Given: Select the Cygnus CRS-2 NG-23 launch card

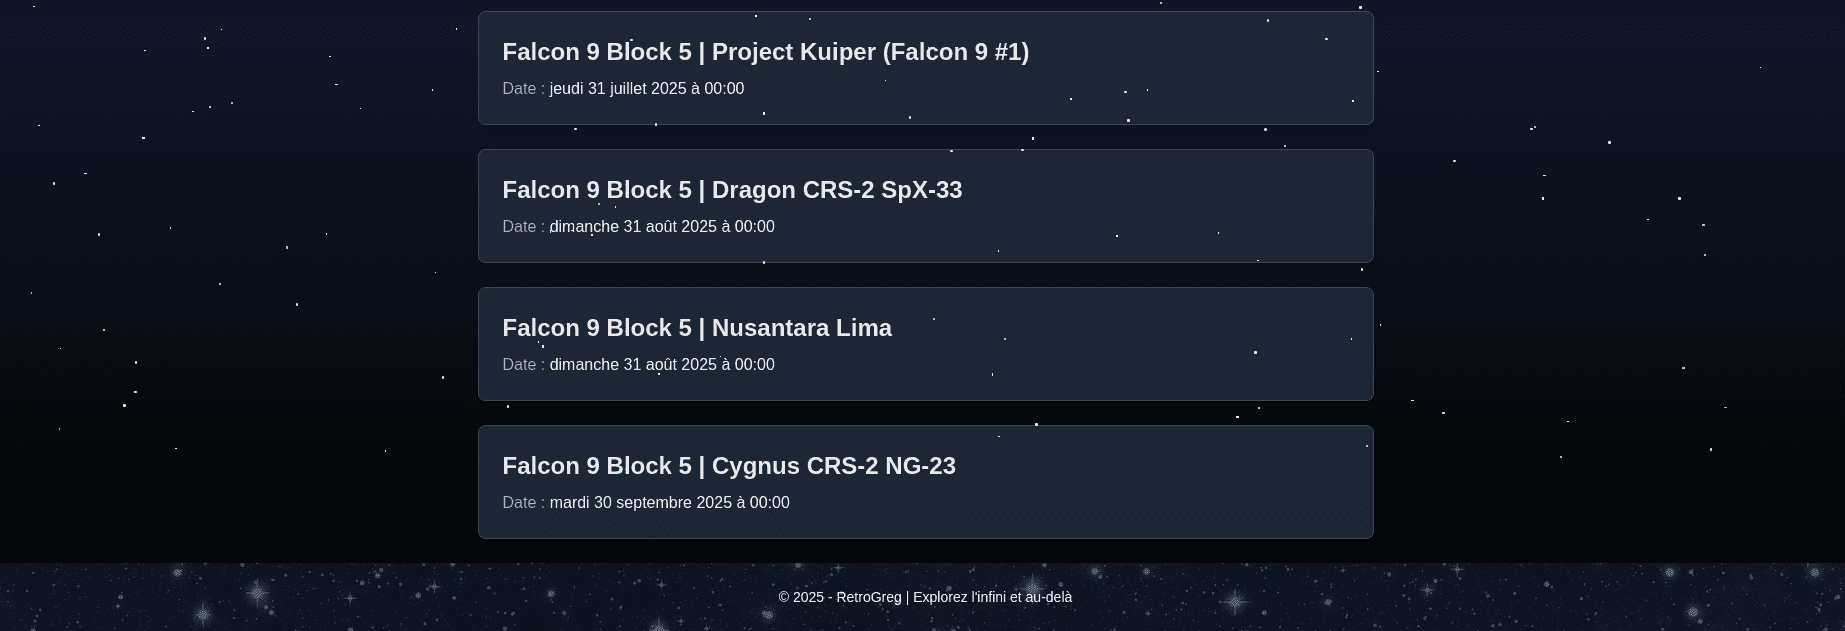Looking at the screenshot, I should [925, 481].
